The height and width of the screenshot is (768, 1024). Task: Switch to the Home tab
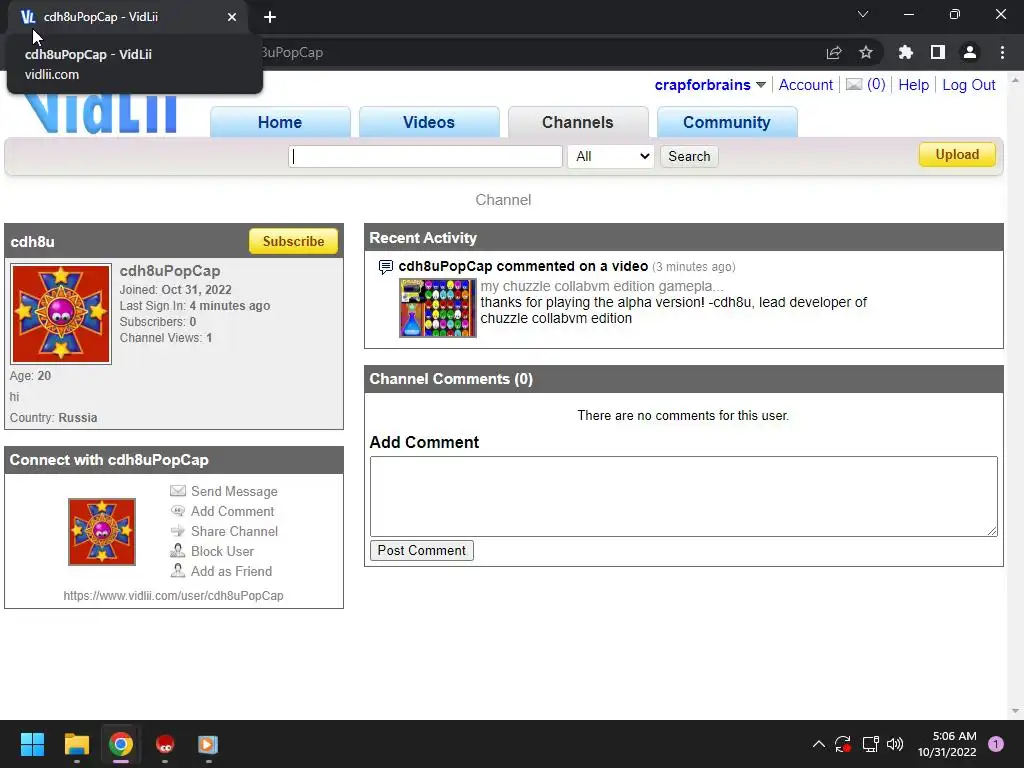coord(280,122)
